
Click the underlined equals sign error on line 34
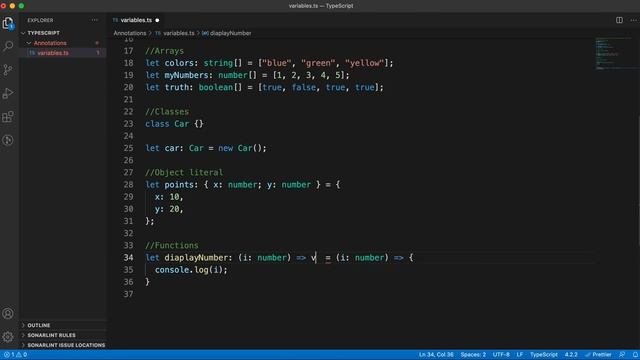[x=328, y=258]
